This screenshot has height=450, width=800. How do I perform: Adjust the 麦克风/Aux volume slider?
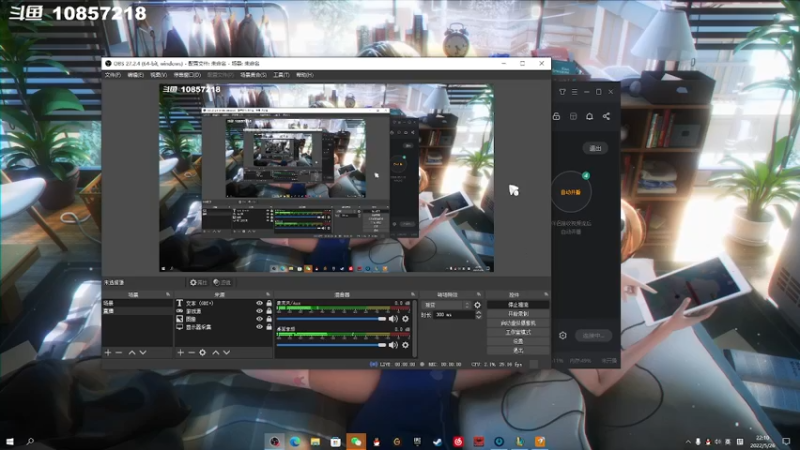(332, 319)
